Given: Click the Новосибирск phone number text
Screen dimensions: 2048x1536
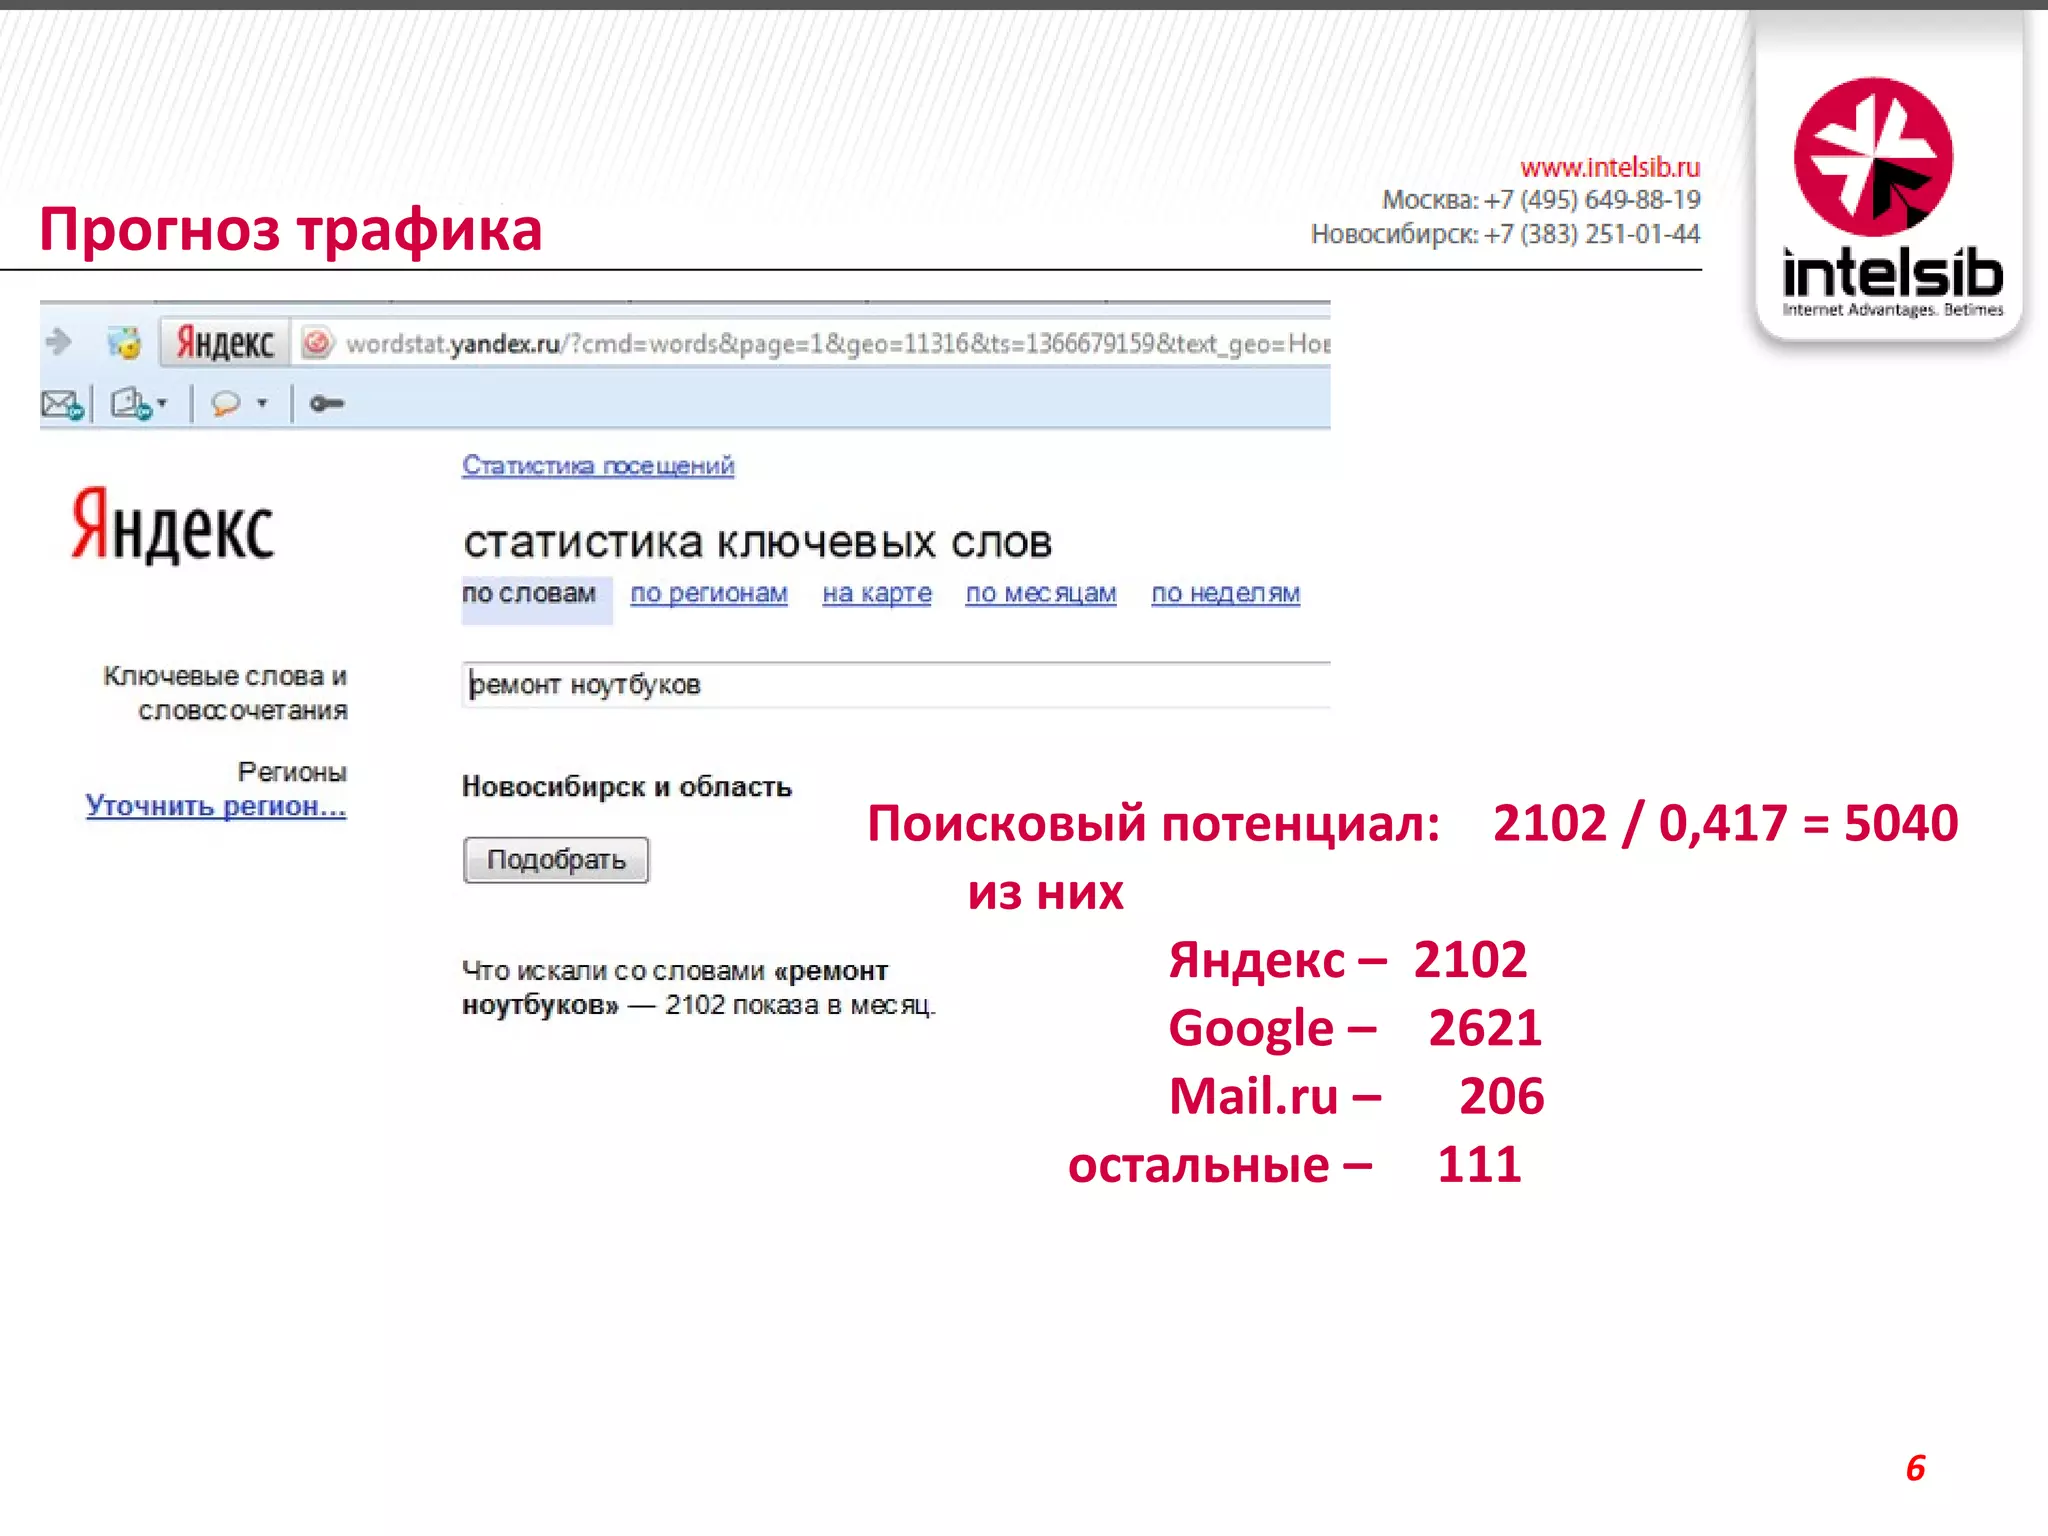Looking at the screenshot, I should pos(1505,234).
